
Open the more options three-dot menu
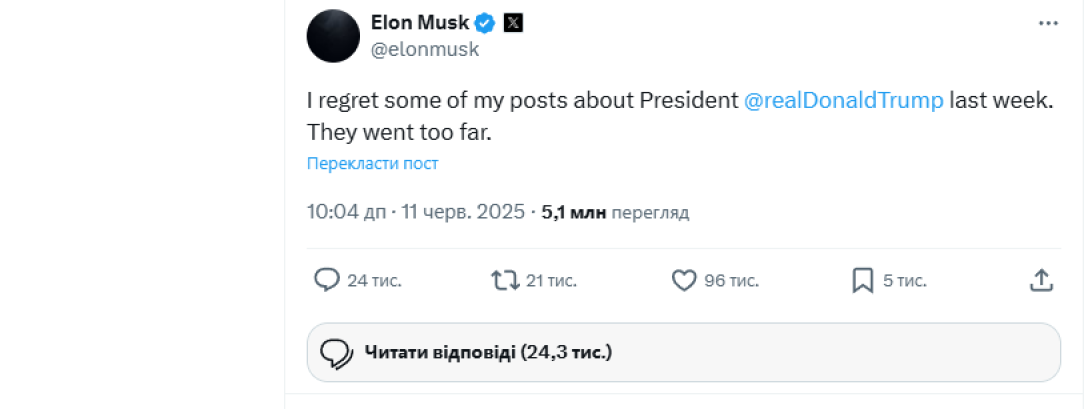[1047, 23]
